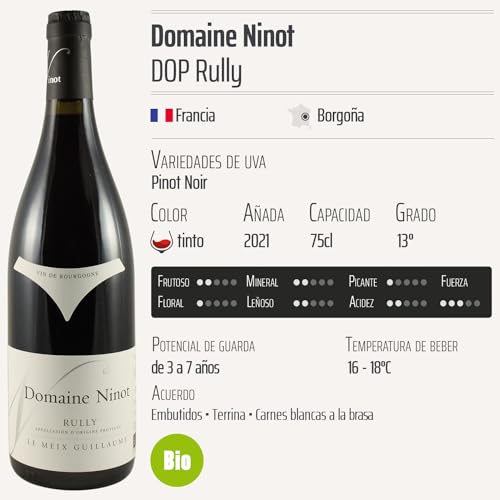Screen dimensions: 500x500
Task: Click the Leñoso rating dots
Action: 313,303
